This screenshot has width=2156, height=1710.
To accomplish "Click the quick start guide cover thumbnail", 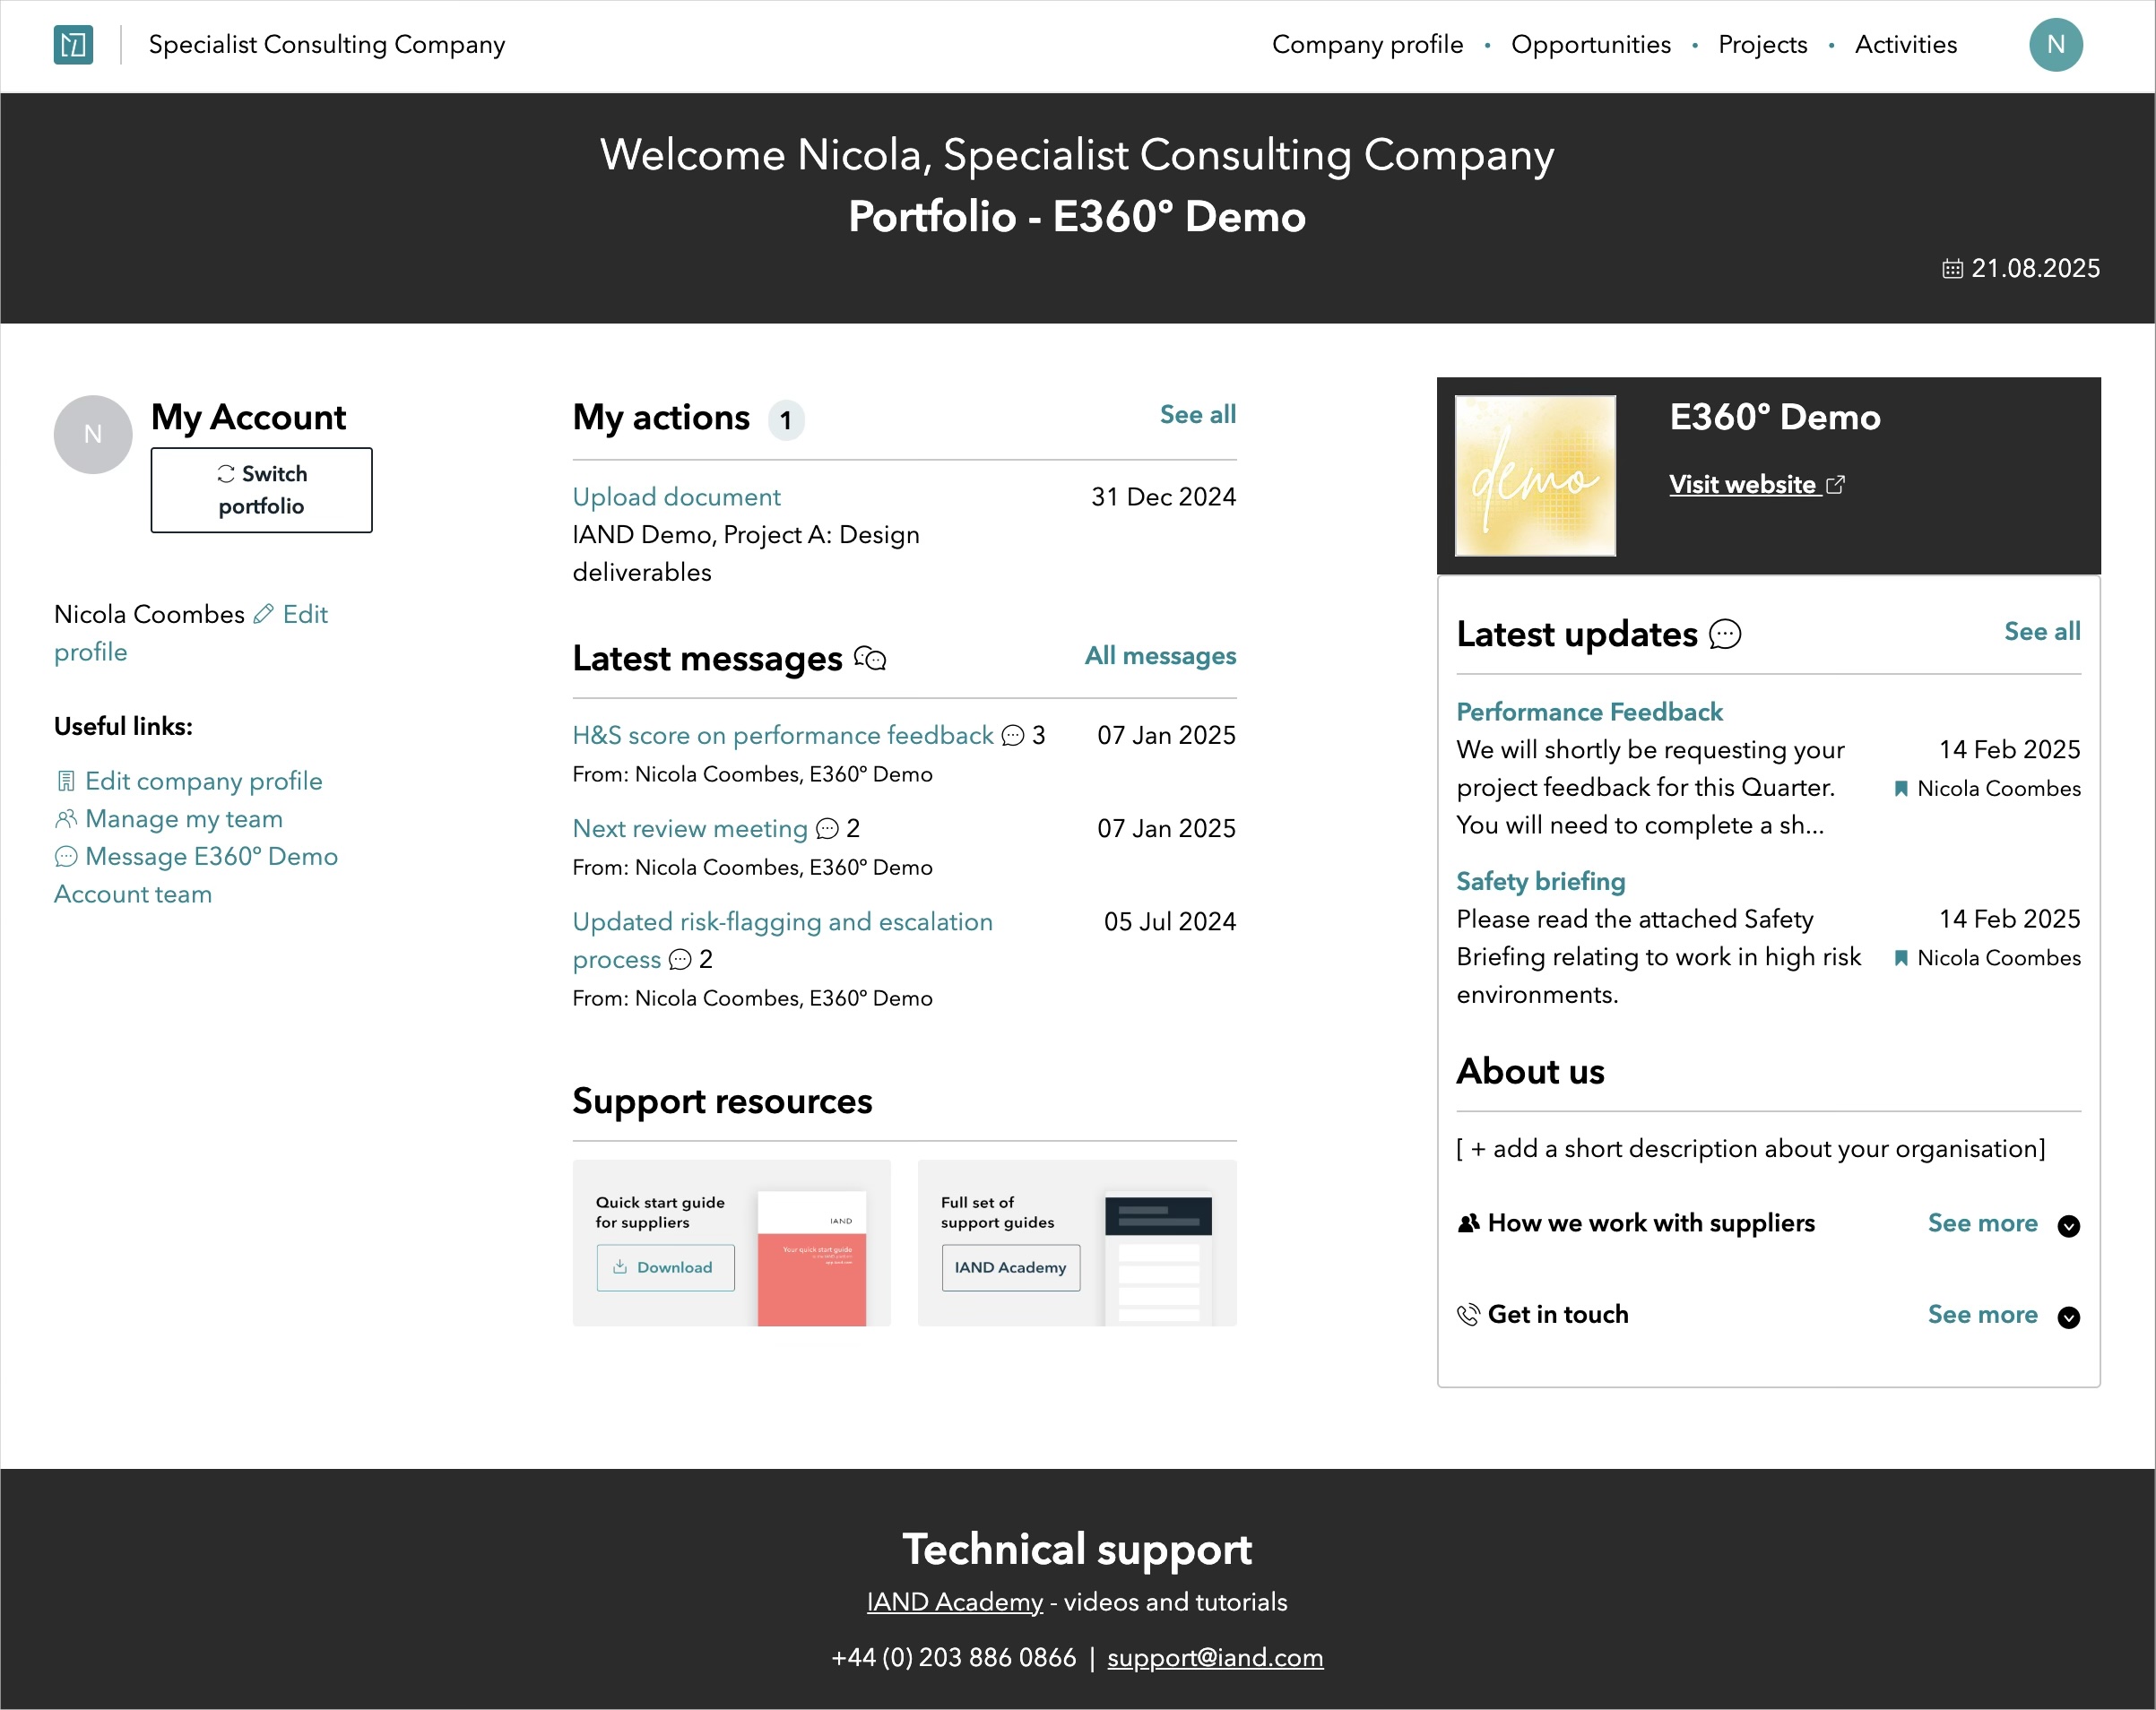I will click(812, 1258).
